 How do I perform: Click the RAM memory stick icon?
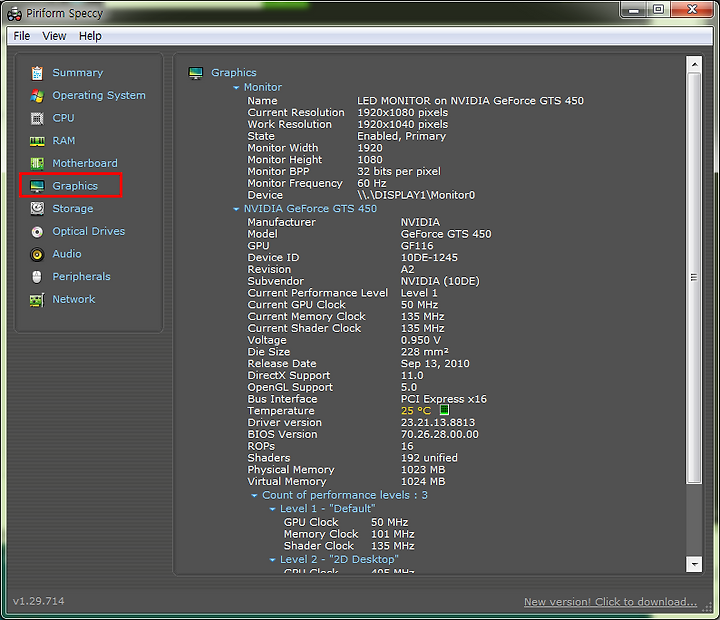37,141
